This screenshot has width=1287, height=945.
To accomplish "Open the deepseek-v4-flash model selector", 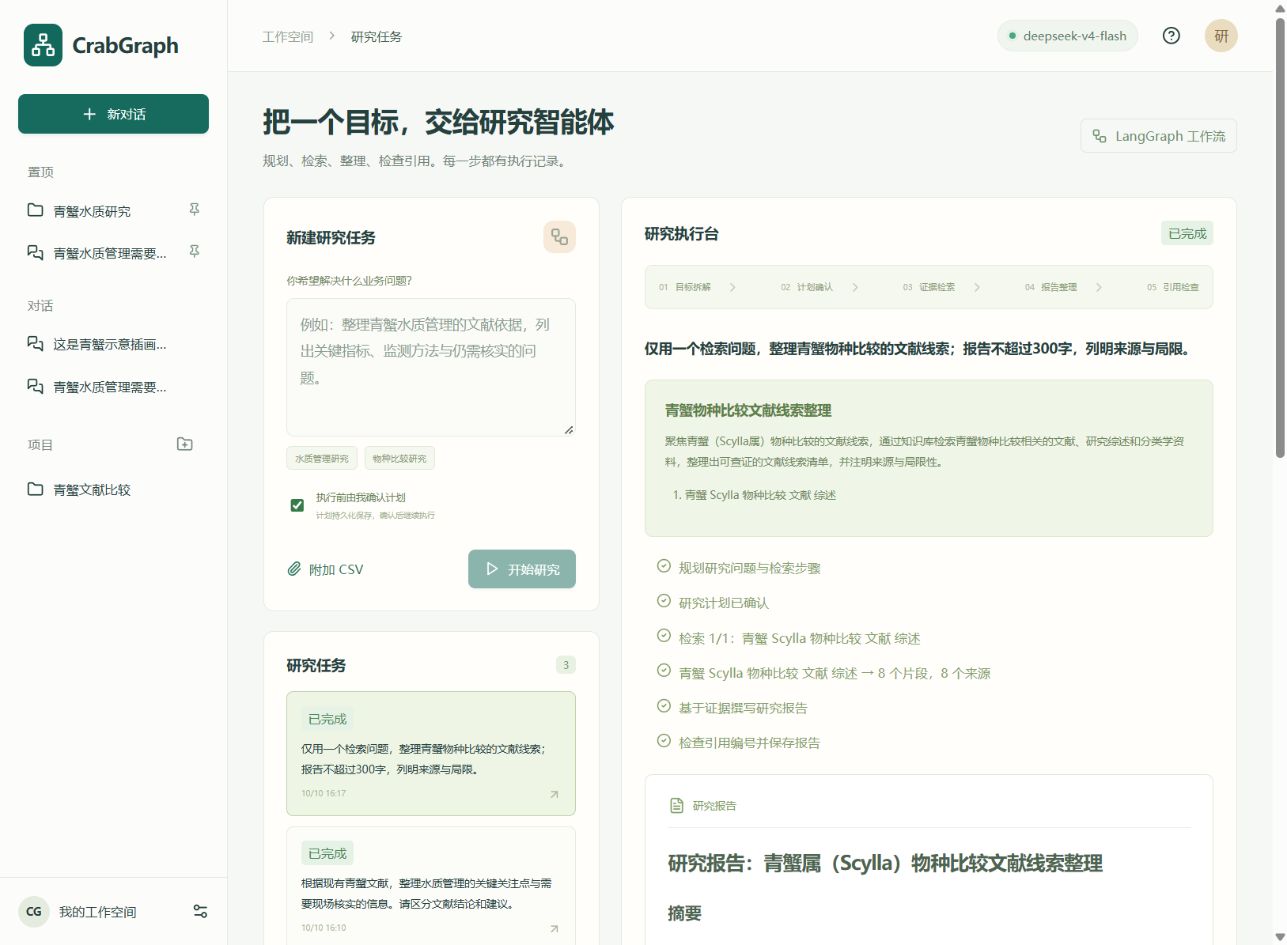I will [x=1067, y=36].
